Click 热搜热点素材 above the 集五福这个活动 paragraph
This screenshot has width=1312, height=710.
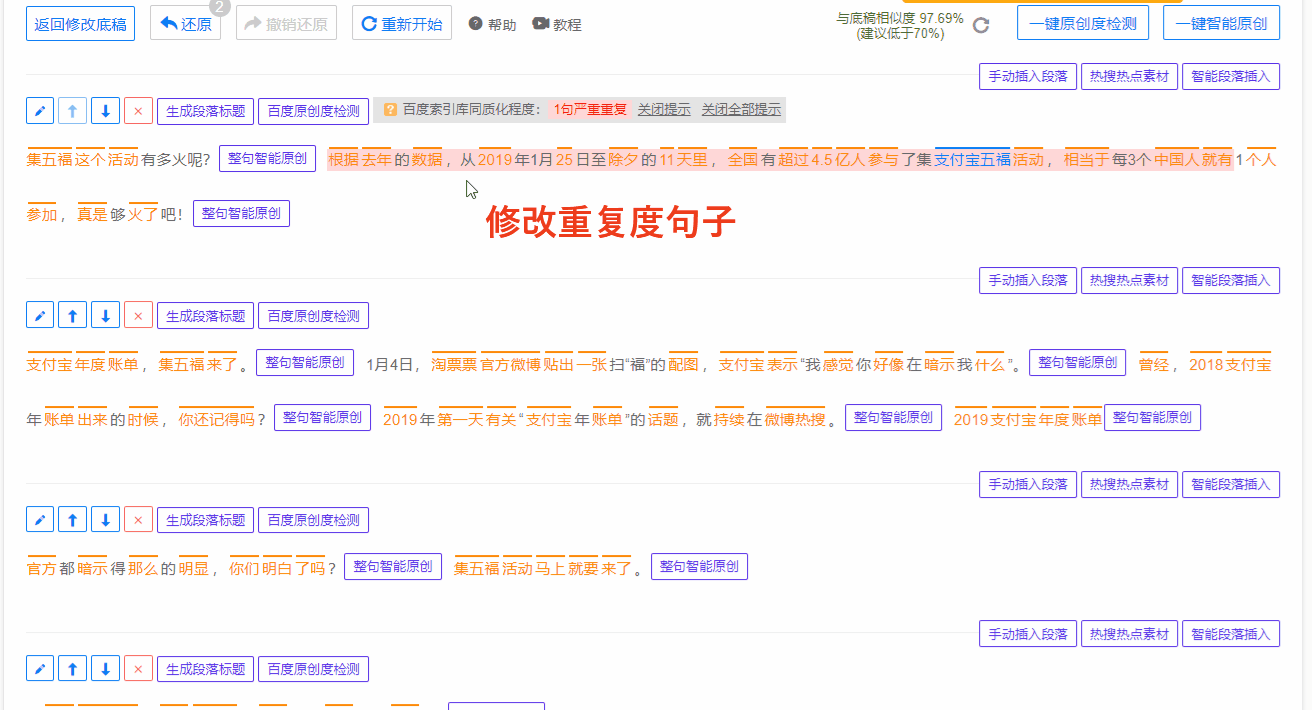click(x=1129, y=76)
